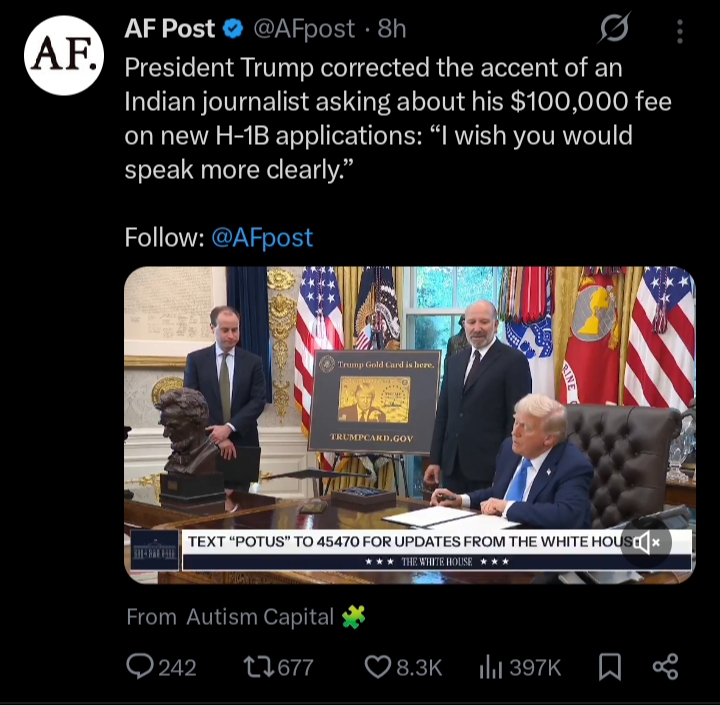Open the 8h timestamp link
Screen dimensions: 720x705
392,29
